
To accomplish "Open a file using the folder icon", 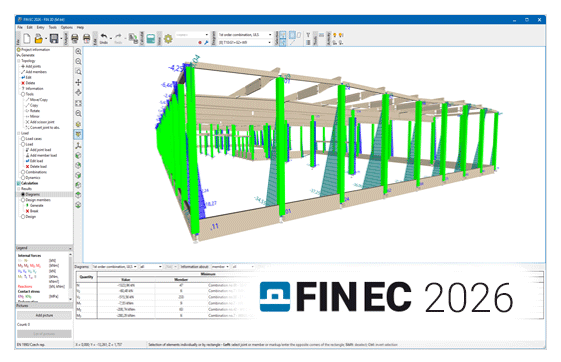I will 38,38.
